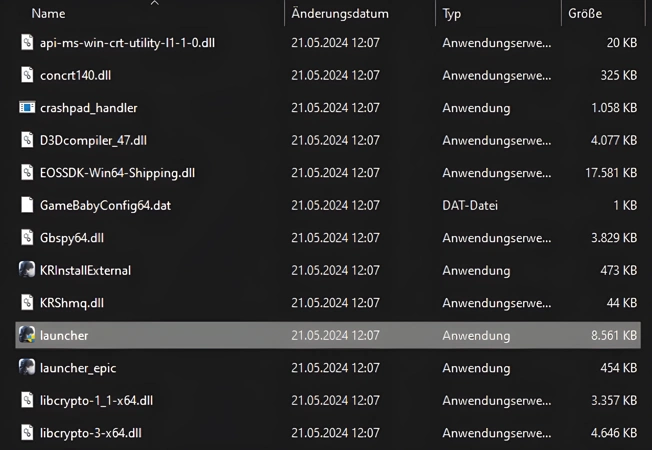This screenshot has width=652, height=450.
Task: Click the sort arrow above Name column
Action: (154, 3)
